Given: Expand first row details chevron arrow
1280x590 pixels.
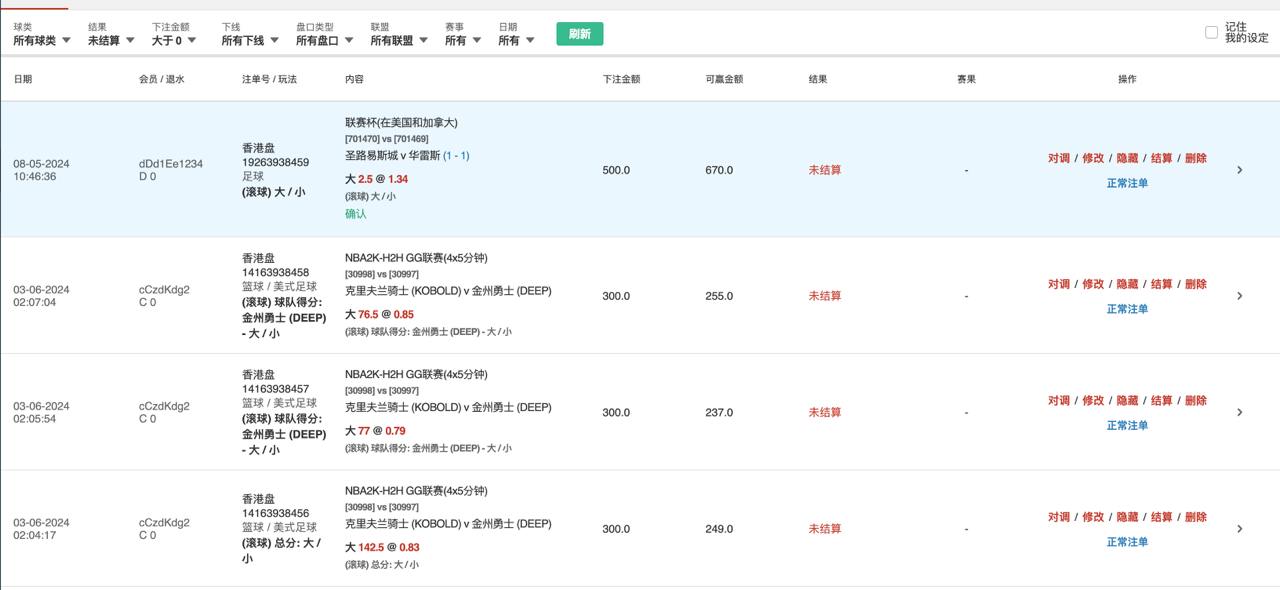Looking at the screenshot, I should [1239, 170].
